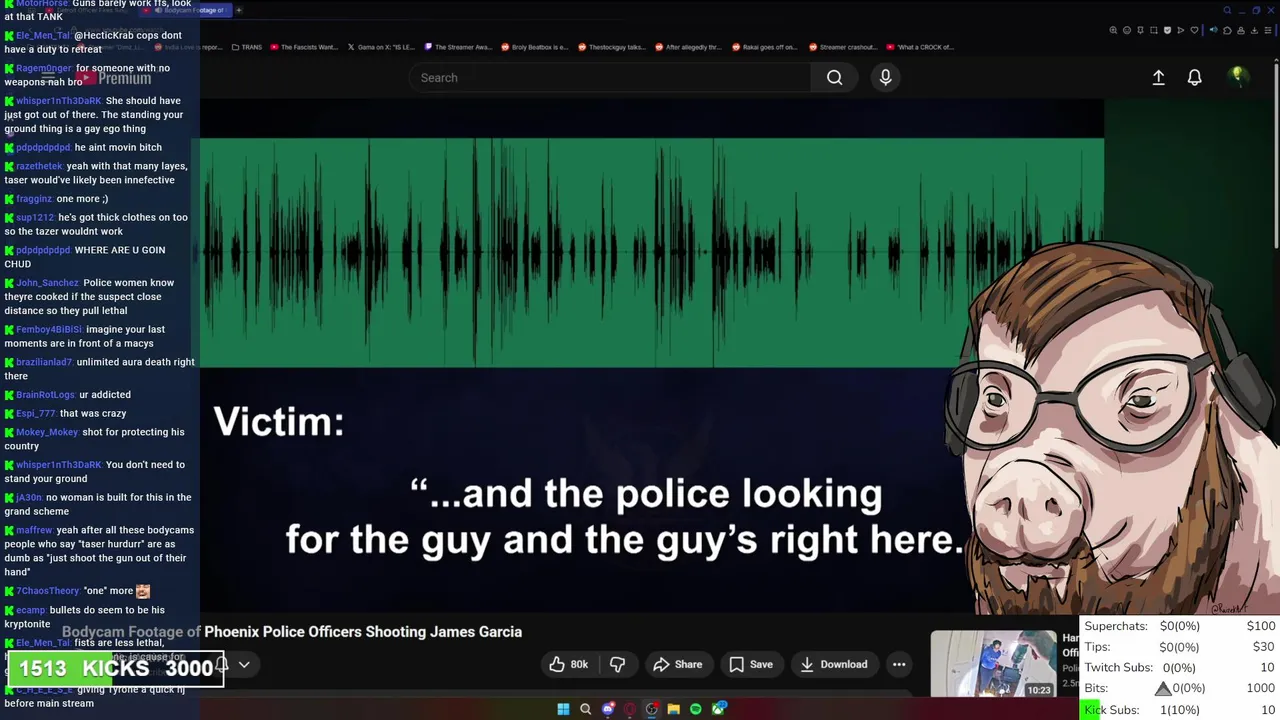This screenshot has width=1280, height=720.
Task: Click chat username whisper1nTh3DaRK saying 'She should have'
Action: (x=59, y=101)
